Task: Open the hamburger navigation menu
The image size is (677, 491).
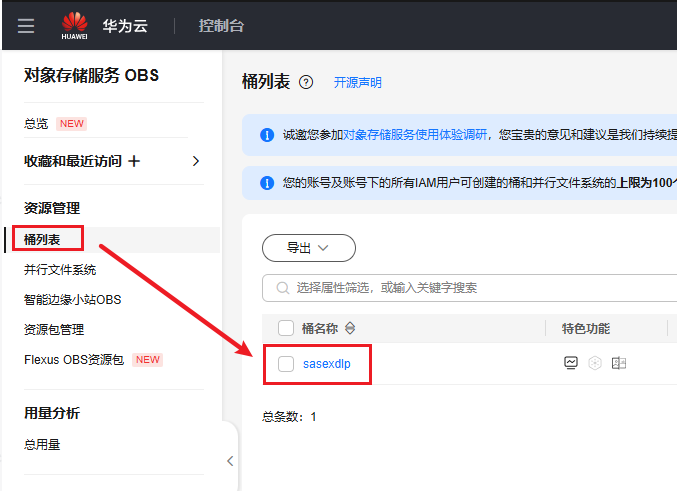Action: [26, 25]
